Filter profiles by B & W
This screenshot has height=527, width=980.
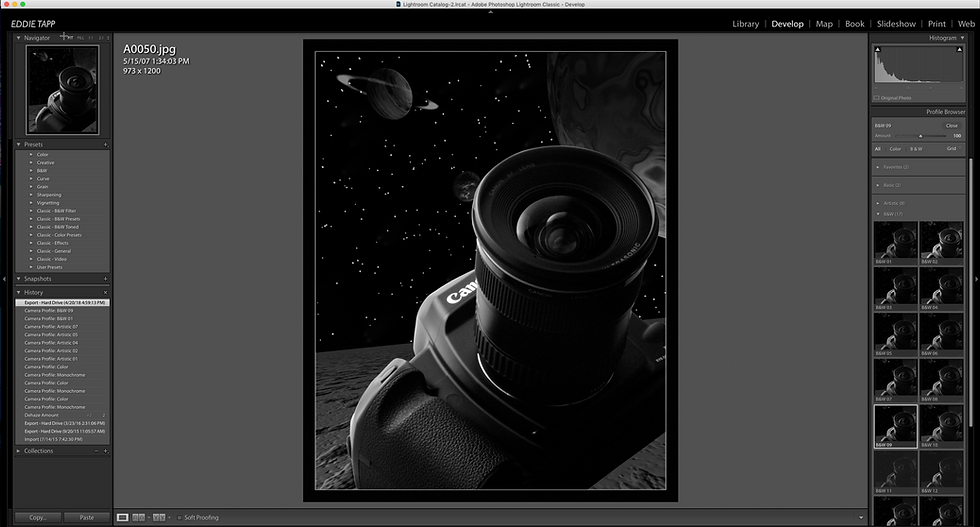(x=916, y=149)
